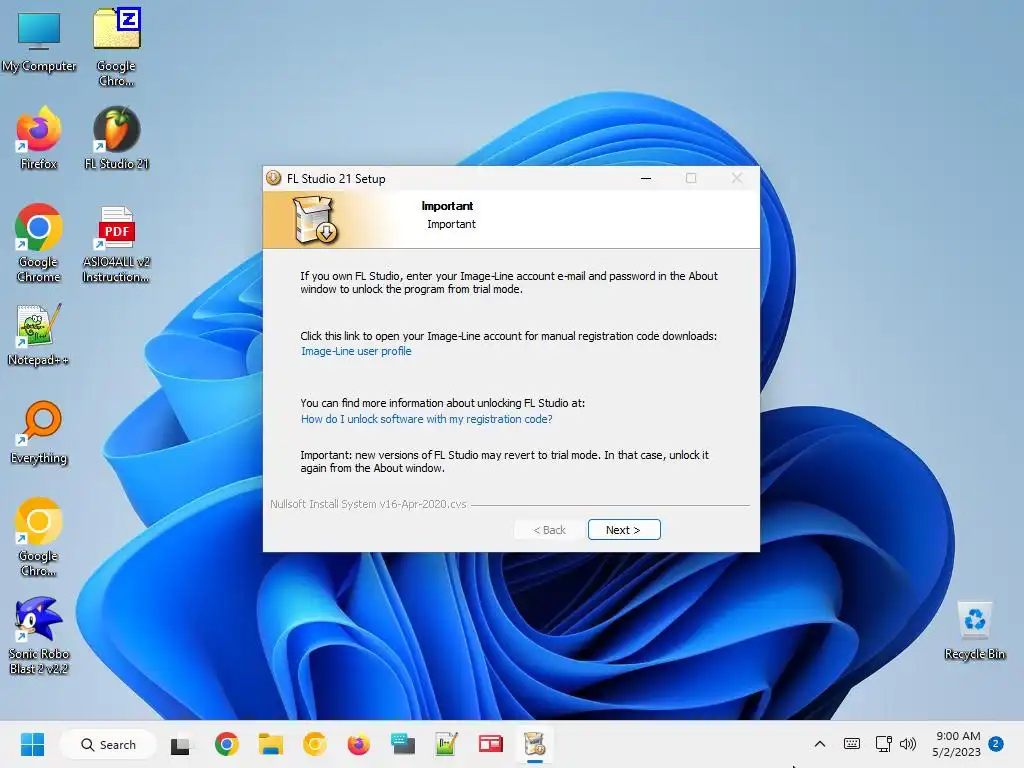Open the Google Chro... zip folder icon
The height and width of the screenshot is (768, 1024).
tap(116, 47)
